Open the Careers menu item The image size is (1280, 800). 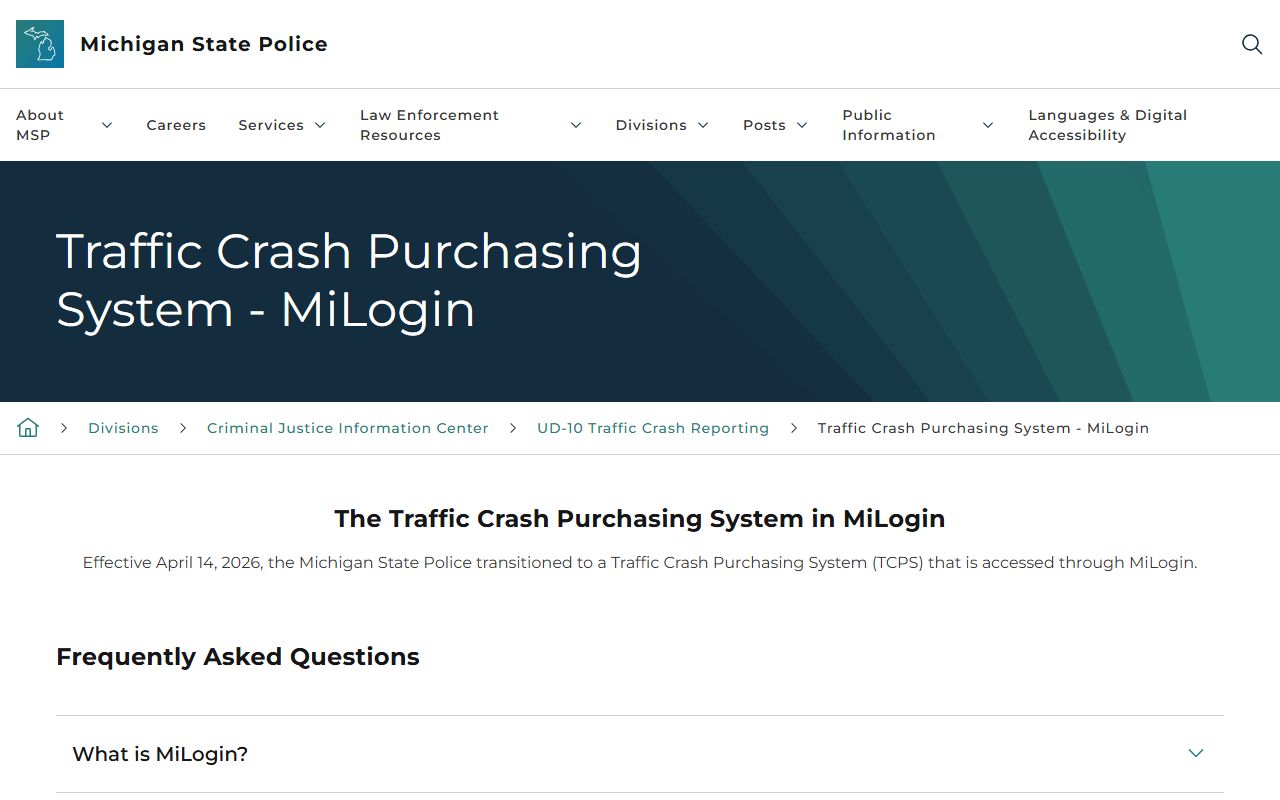coord(176,125)
